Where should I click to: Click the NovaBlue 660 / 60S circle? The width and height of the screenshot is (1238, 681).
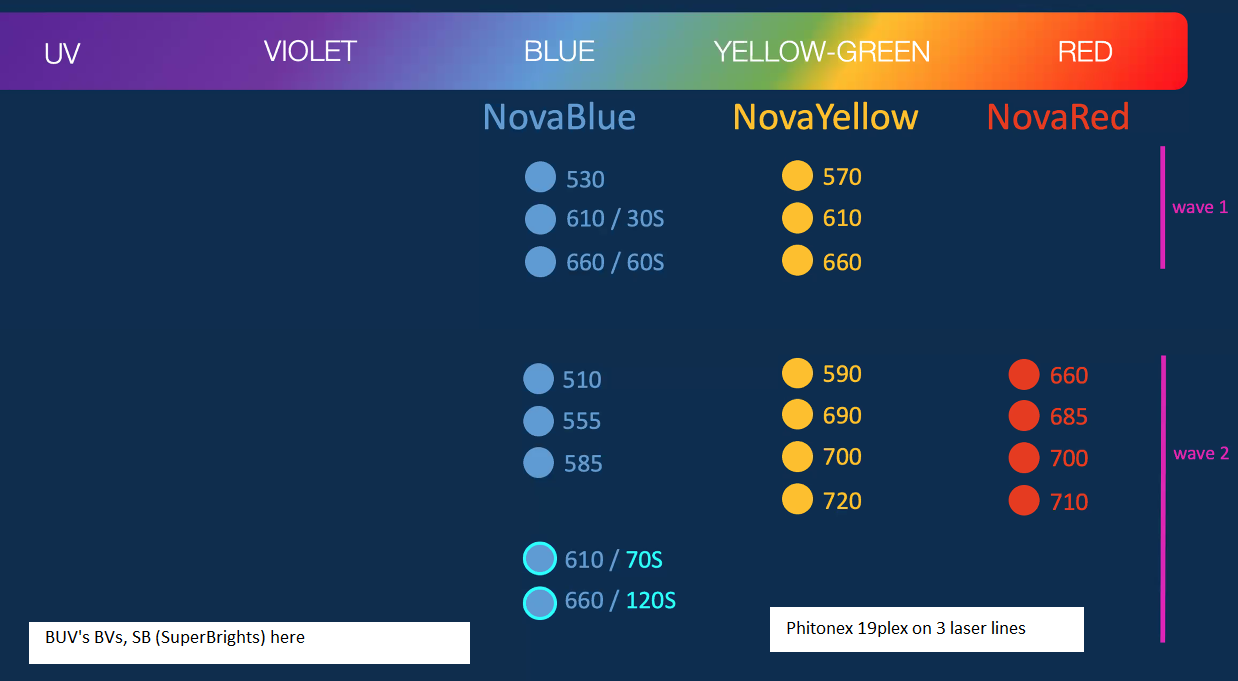[540, 261]
